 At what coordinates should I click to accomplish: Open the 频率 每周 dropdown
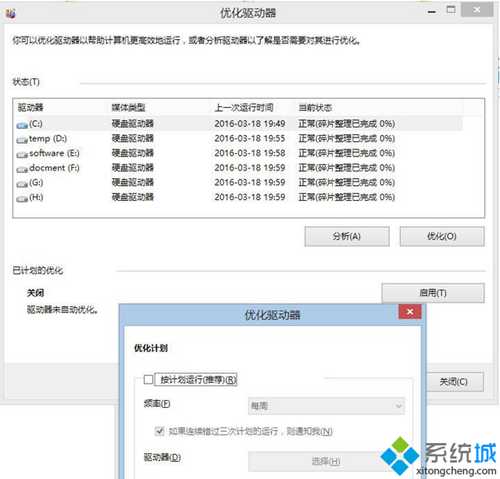tap(326, 406)
